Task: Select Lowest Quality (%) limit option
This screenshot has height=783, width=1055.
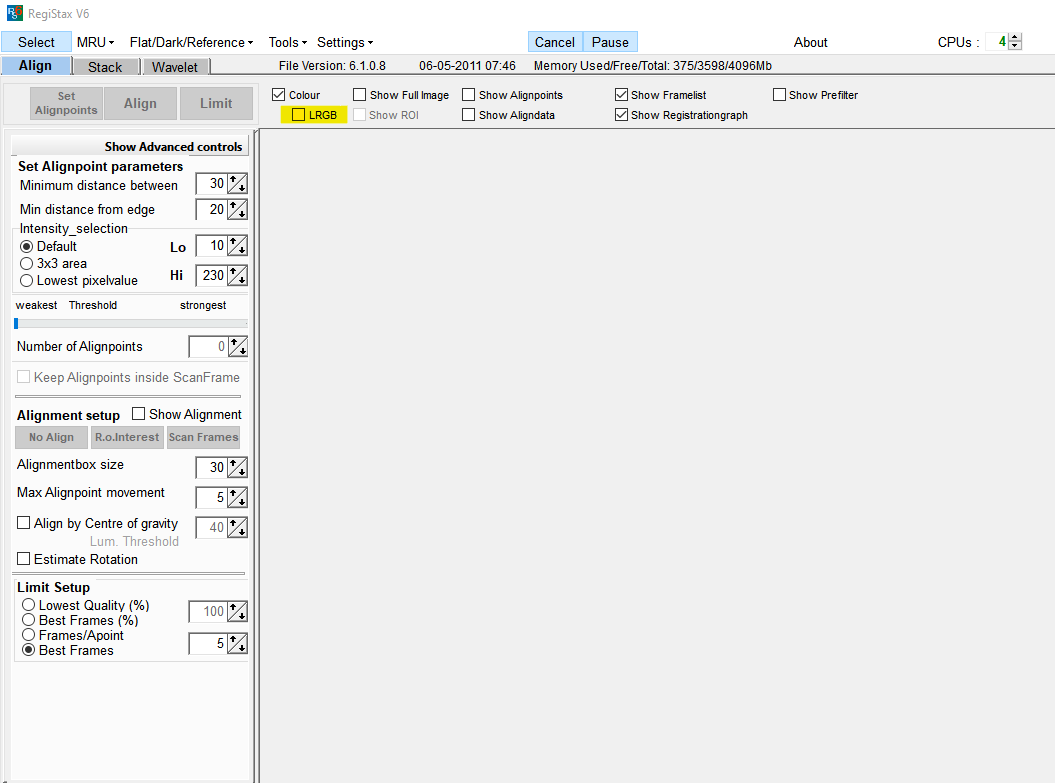Action: point(28,605)
